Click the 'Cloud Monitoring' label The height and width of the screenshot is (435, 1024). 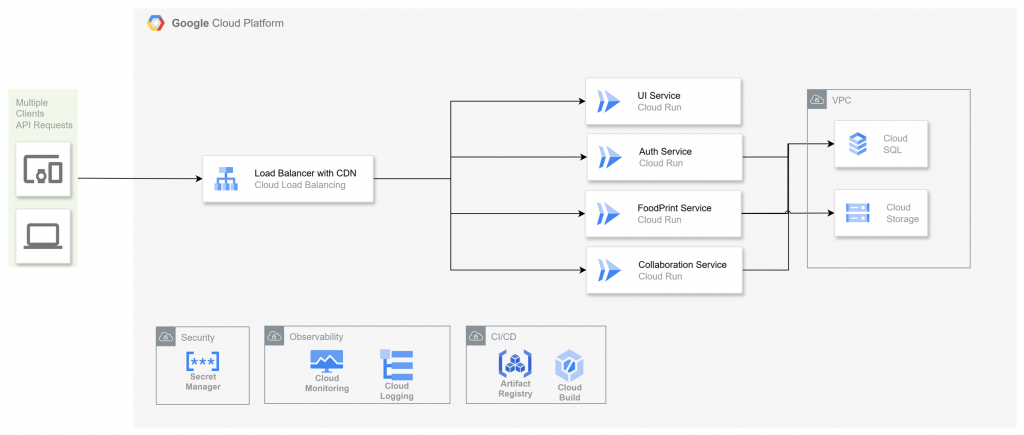click(327, 383)
